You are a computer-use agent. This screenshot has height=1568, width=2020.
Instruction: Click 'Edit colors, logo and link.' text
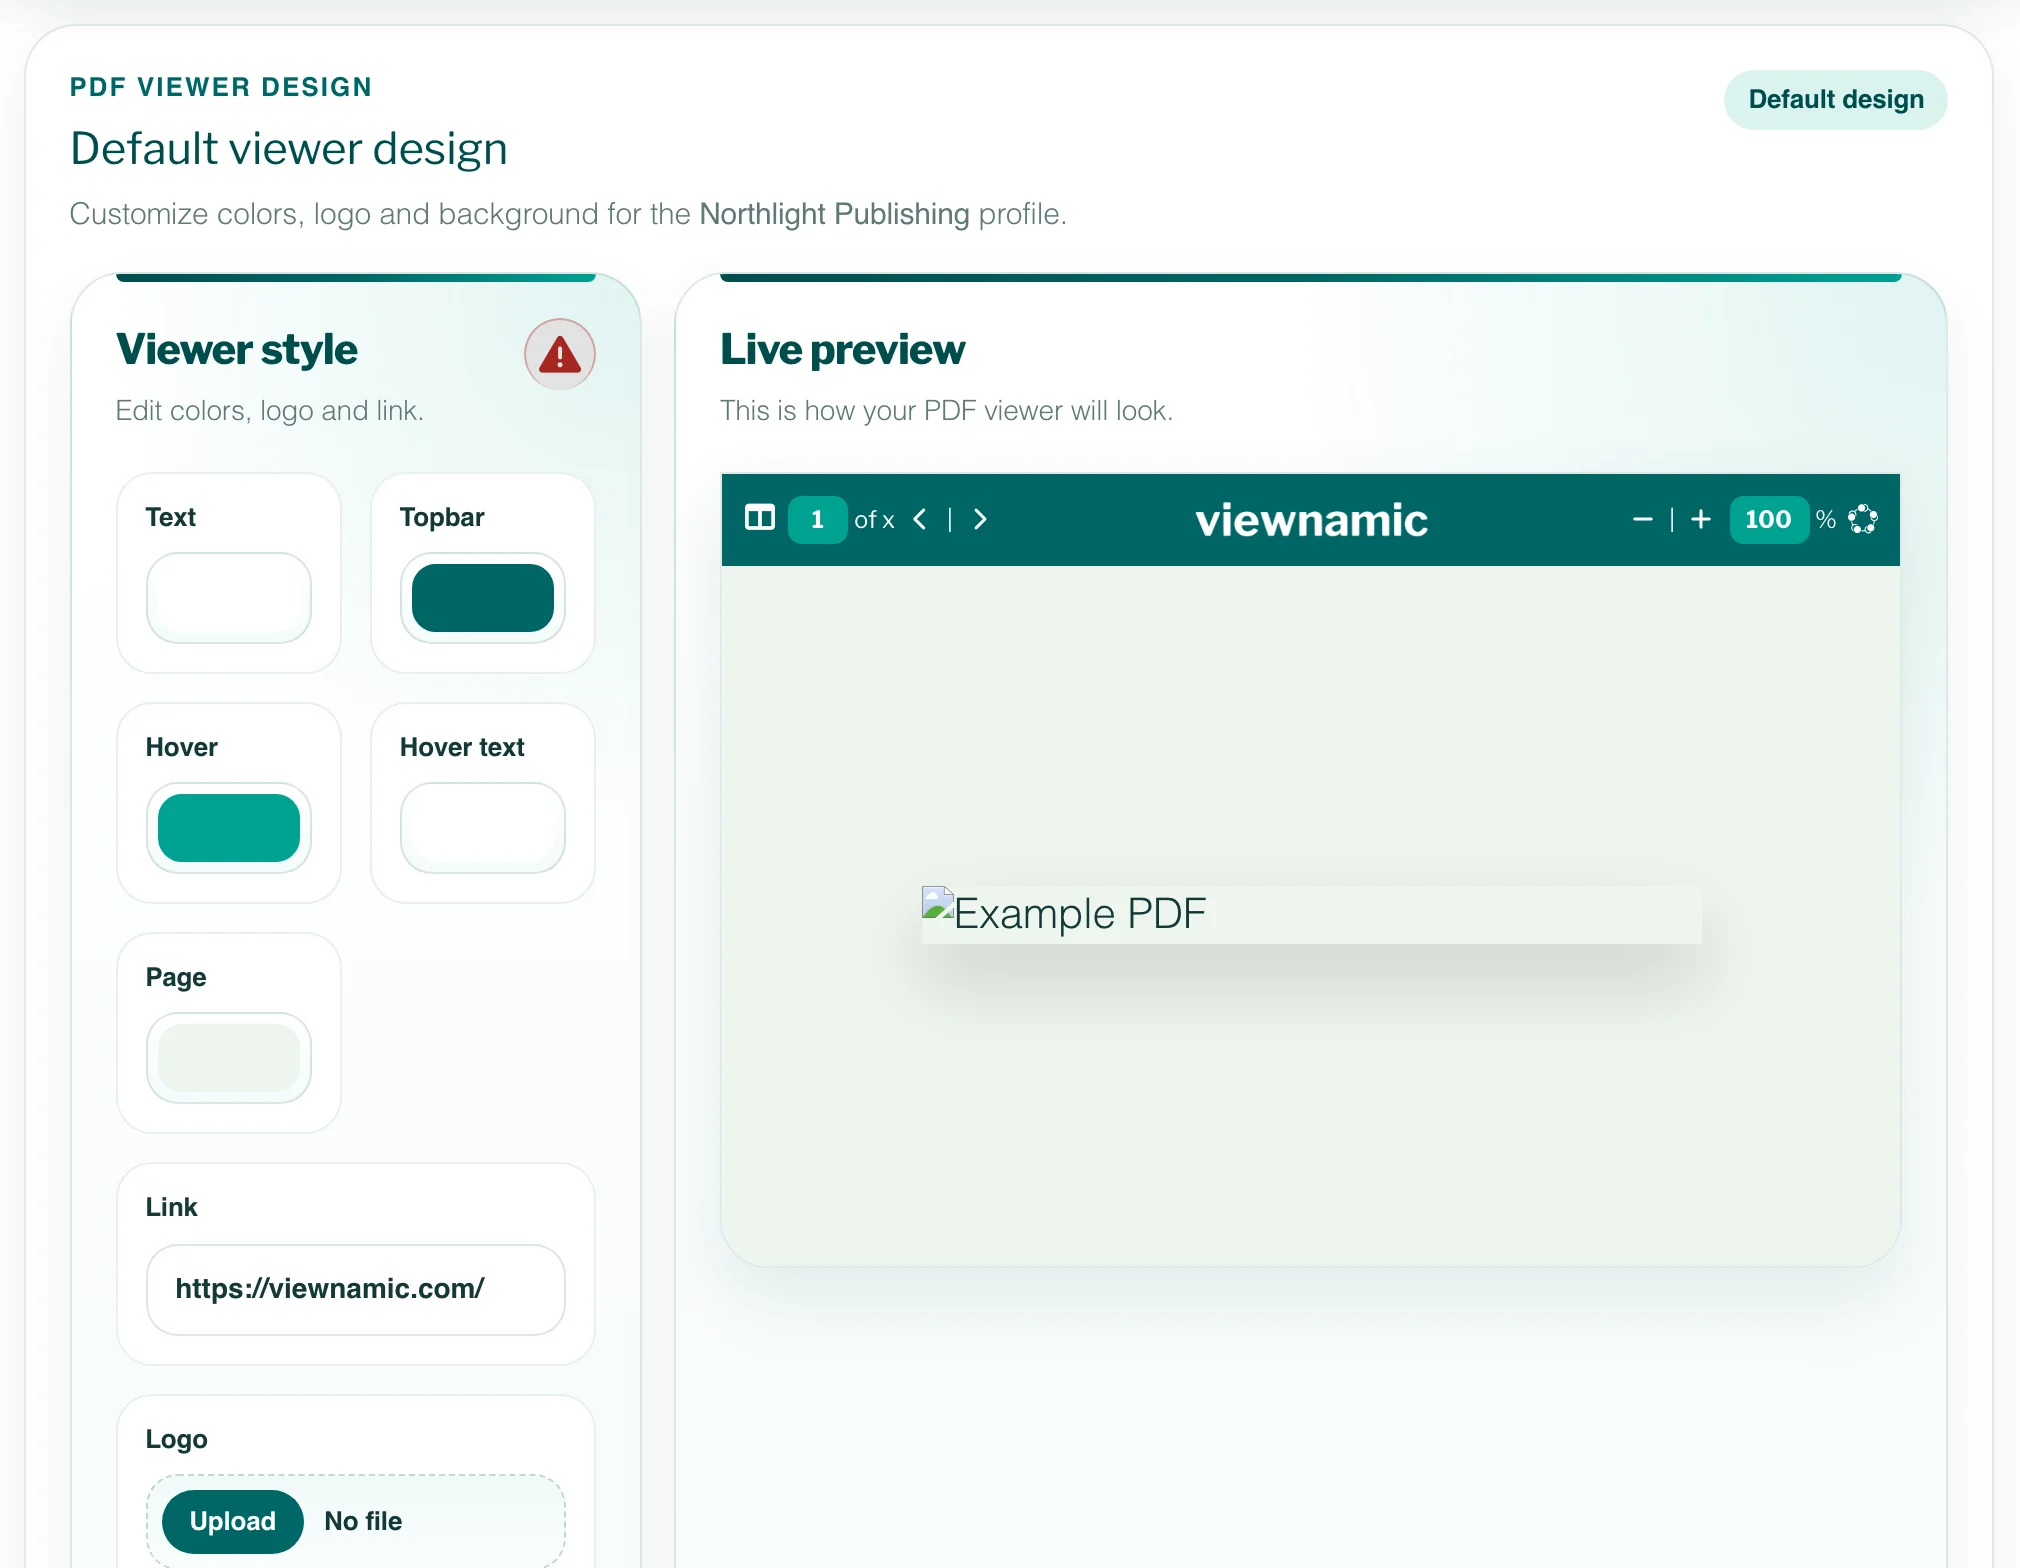click(270, 411)
